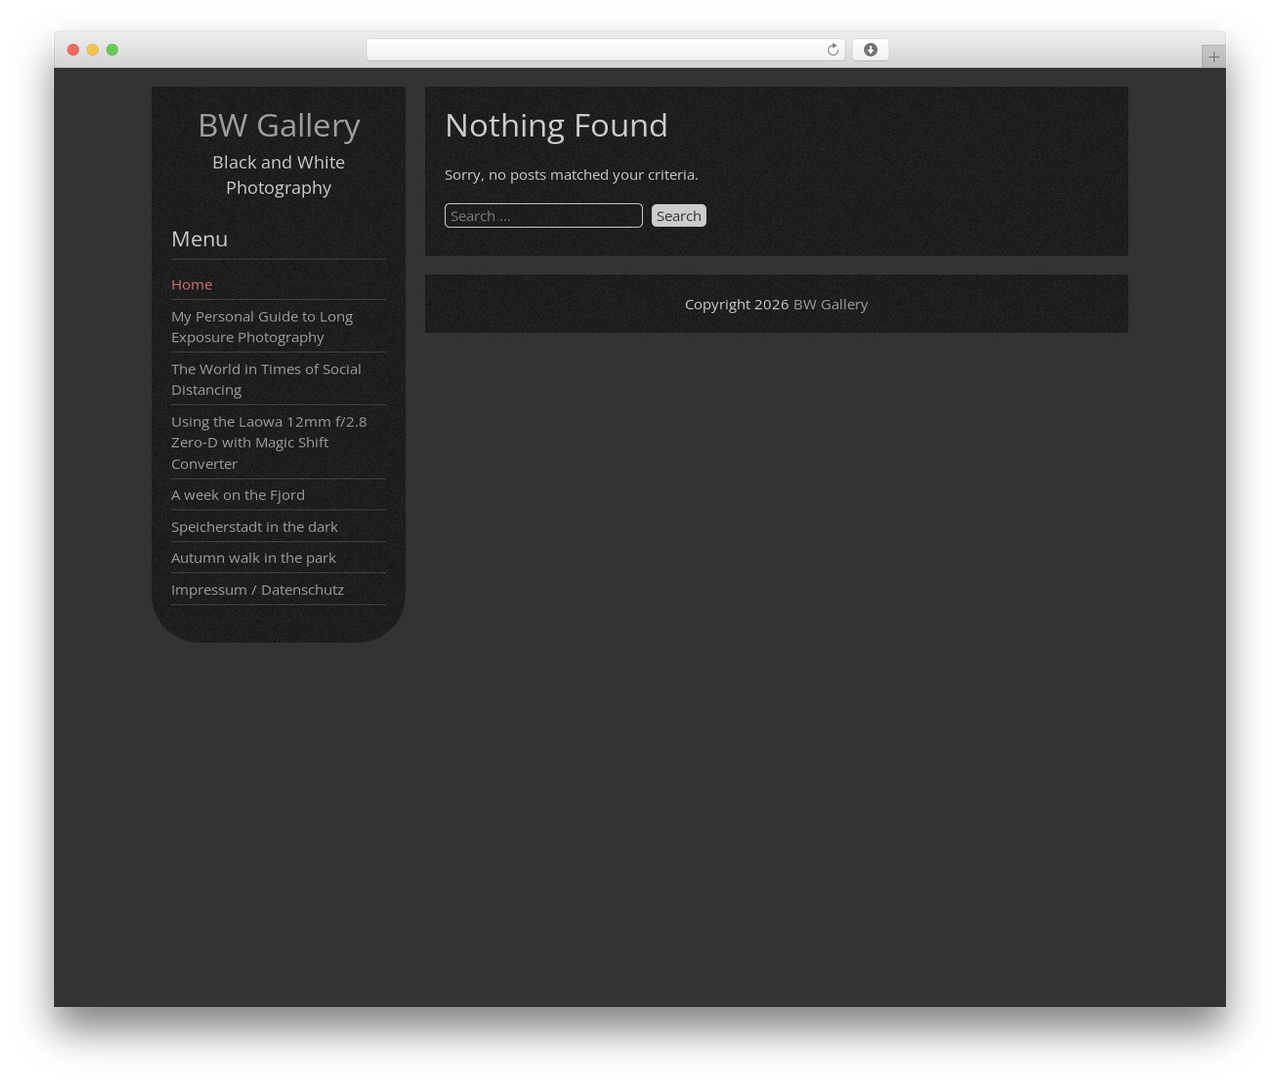The image size is (1280, 1084).
Task: Click the 'Sorry, no posts matched your criteria.' message
Action: (x=571, y=174)
